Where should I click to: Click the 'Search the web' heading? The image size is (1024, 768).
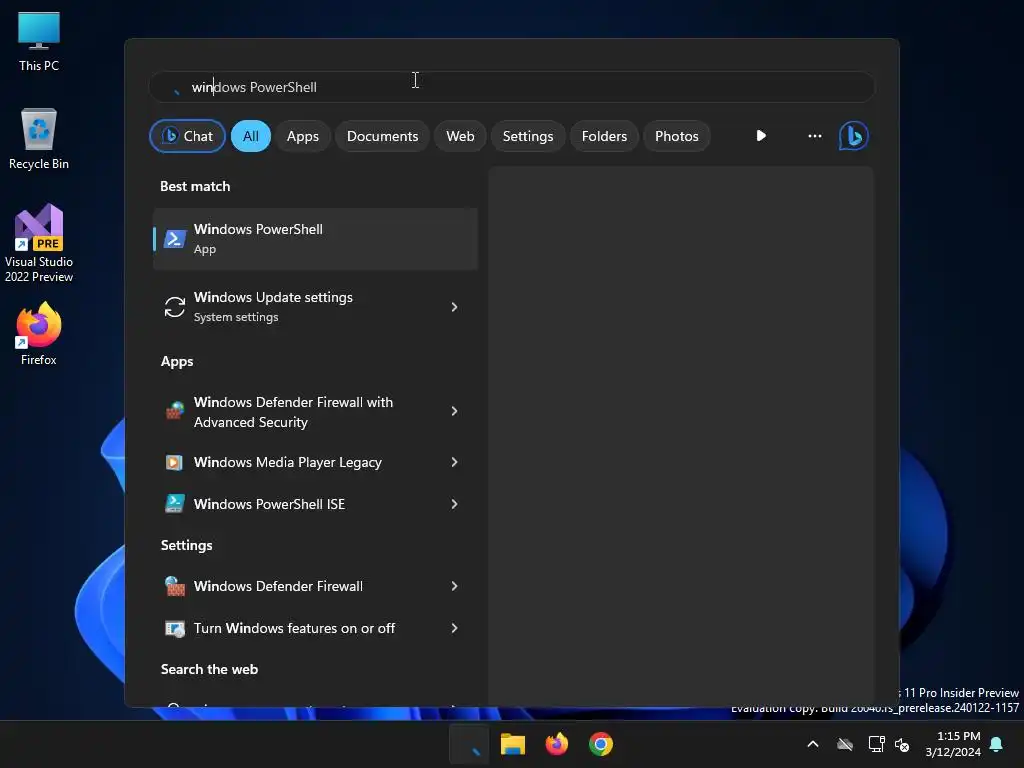point(210,669)
